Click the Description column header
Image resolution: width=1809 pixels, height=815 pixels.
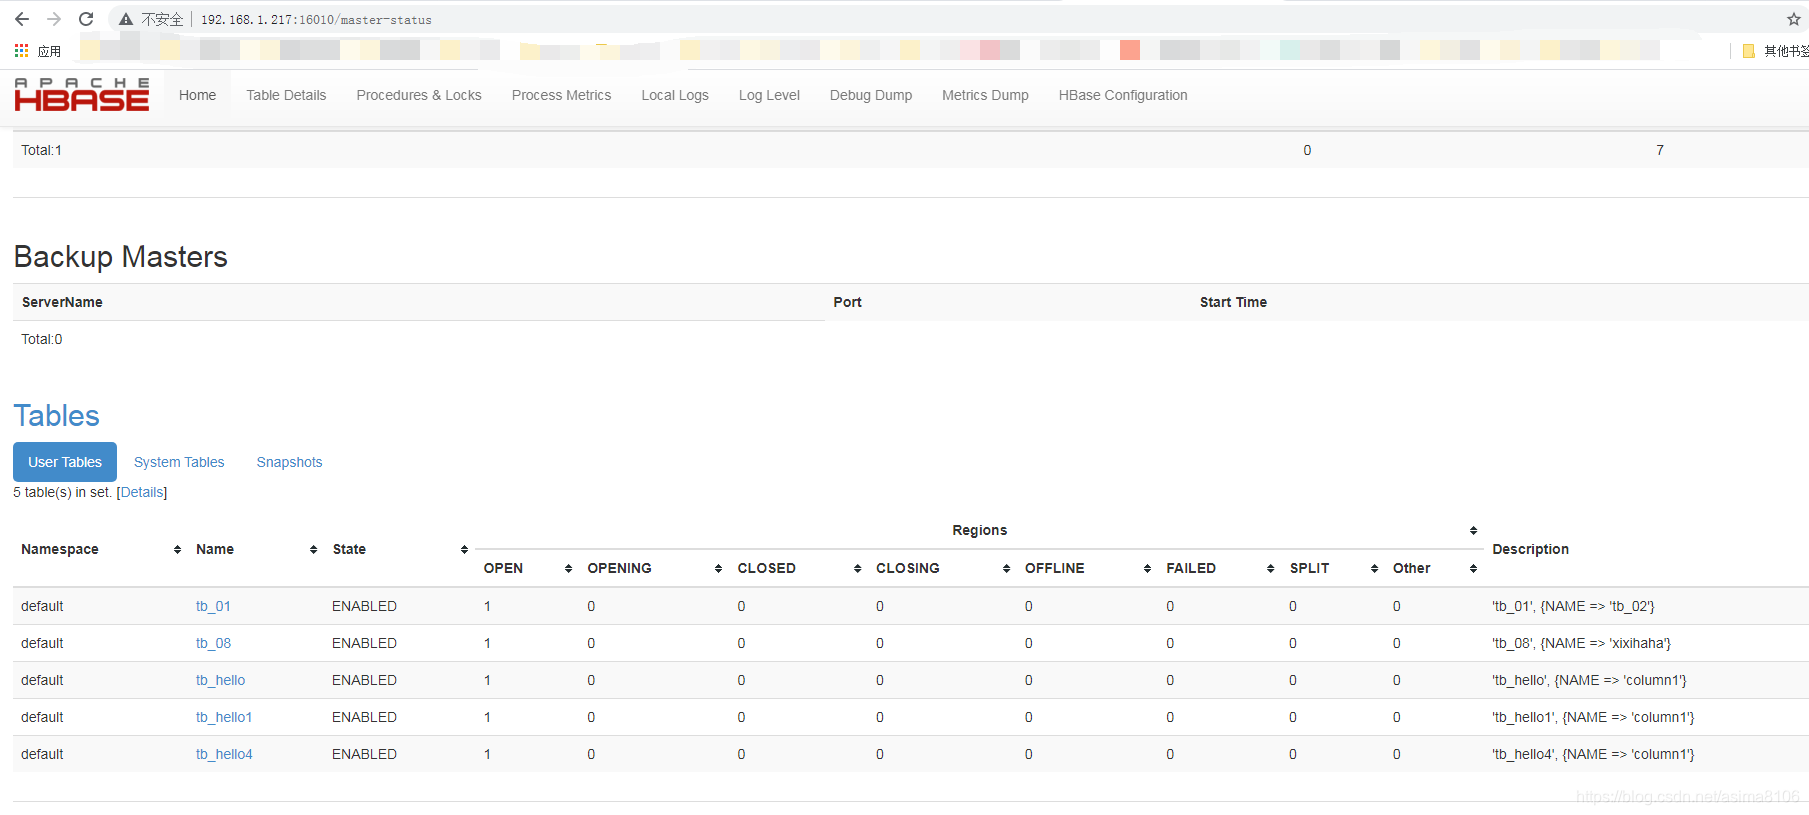point(1530,549)
